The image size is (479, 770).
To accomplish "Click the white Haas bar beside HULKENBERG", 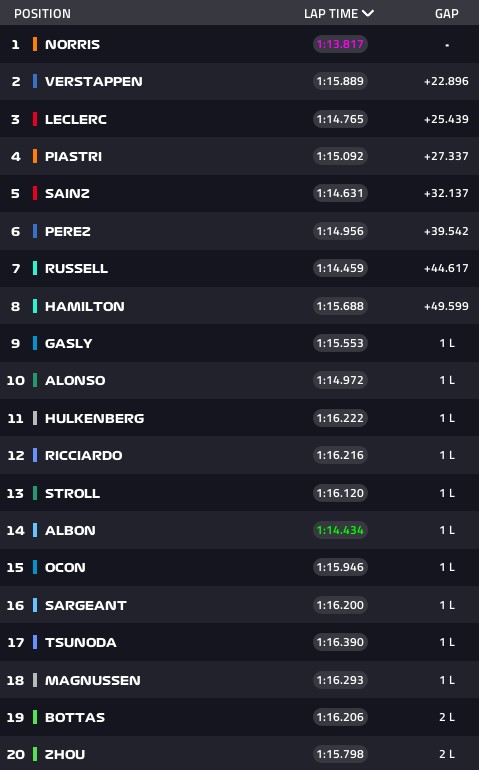I will point(35,418).
